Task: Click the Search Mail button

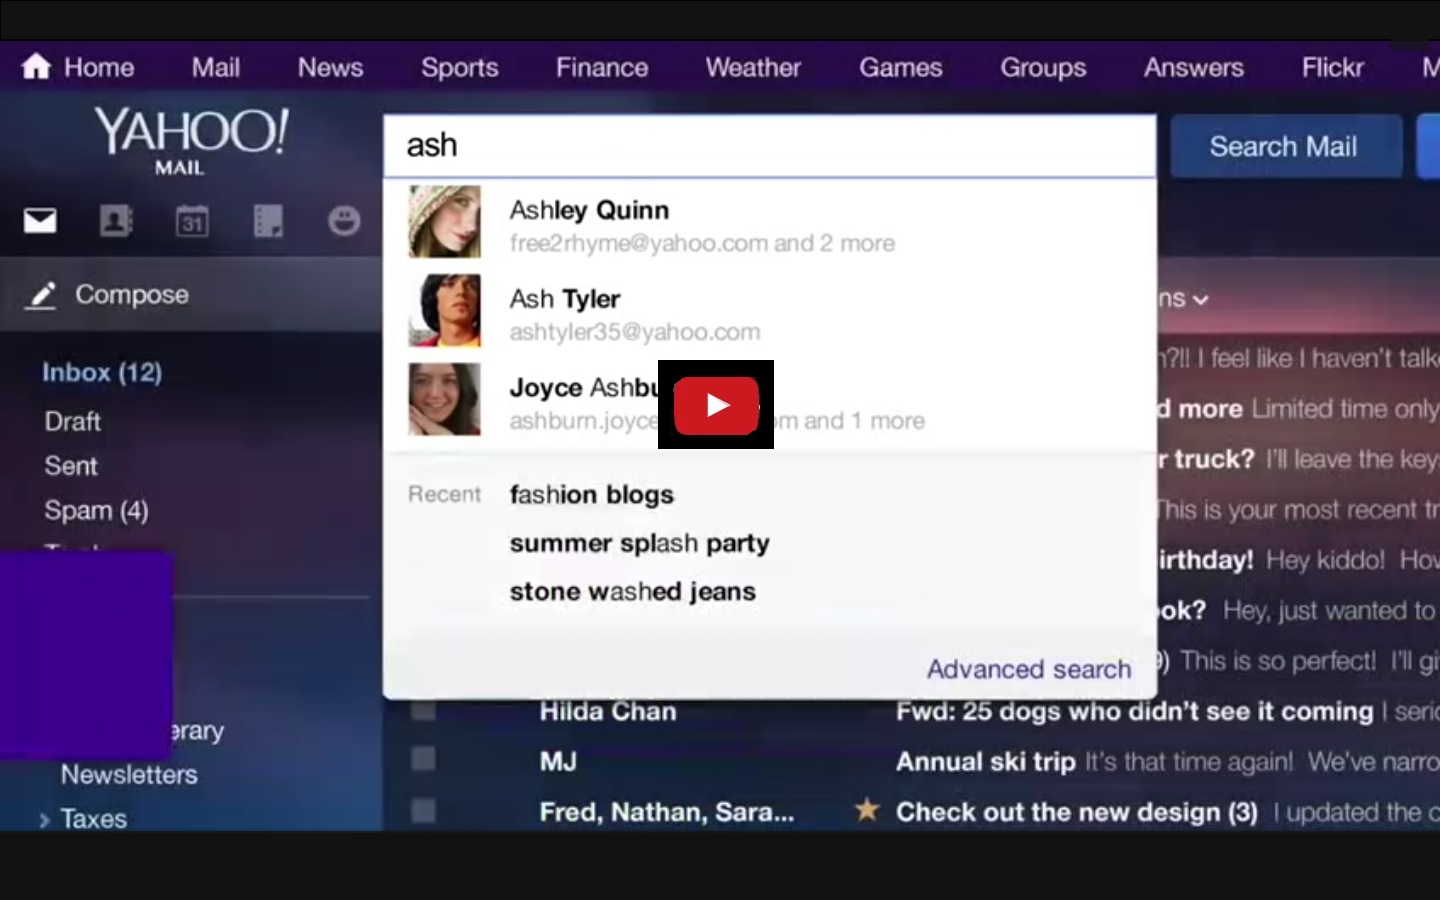Action: [1285, 146]
